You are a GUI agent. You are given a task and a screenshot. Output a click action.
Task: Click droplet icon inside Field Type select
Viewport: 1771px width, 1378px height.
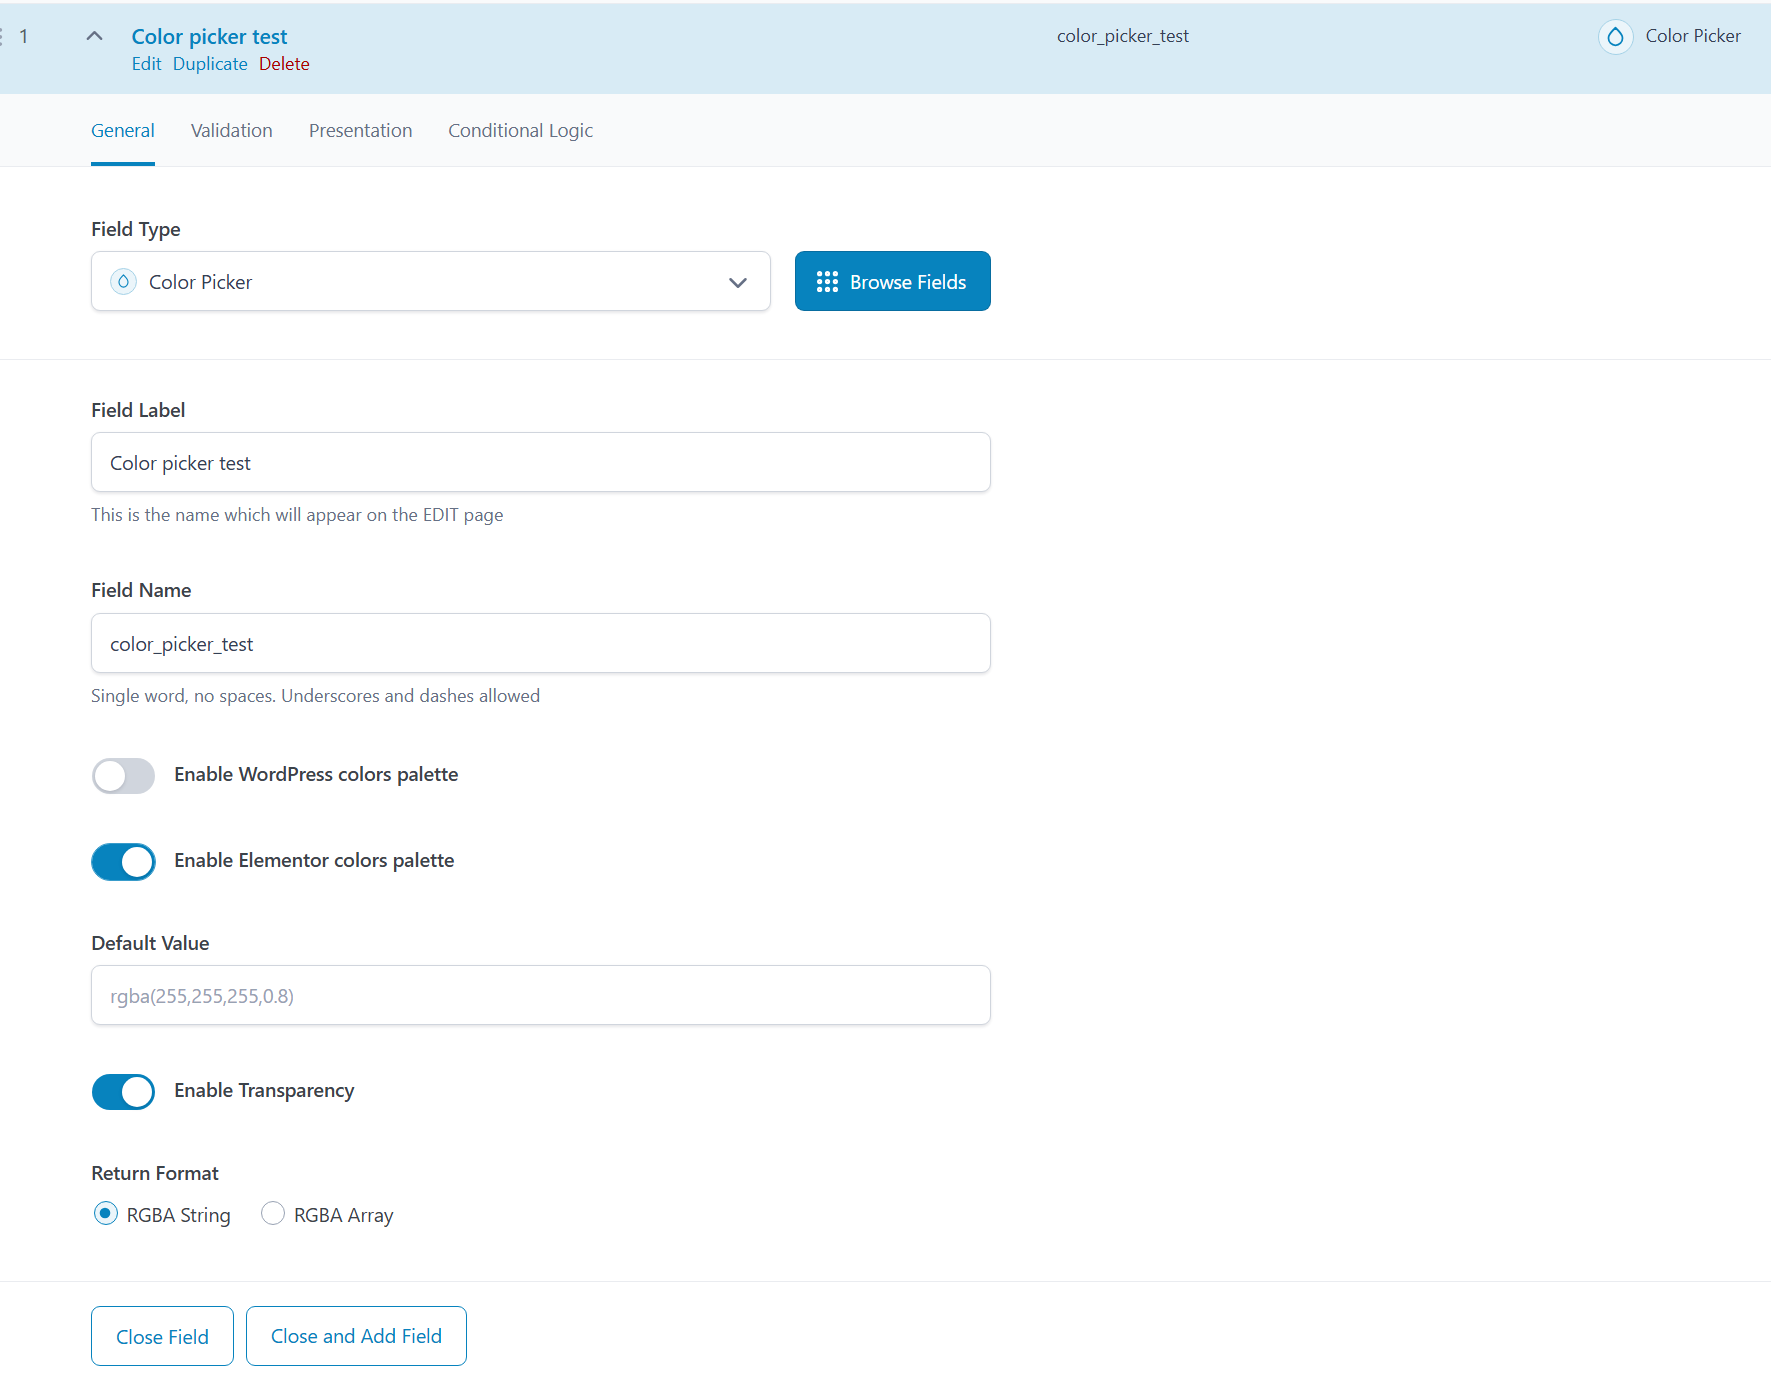click(x=123, y=282)
